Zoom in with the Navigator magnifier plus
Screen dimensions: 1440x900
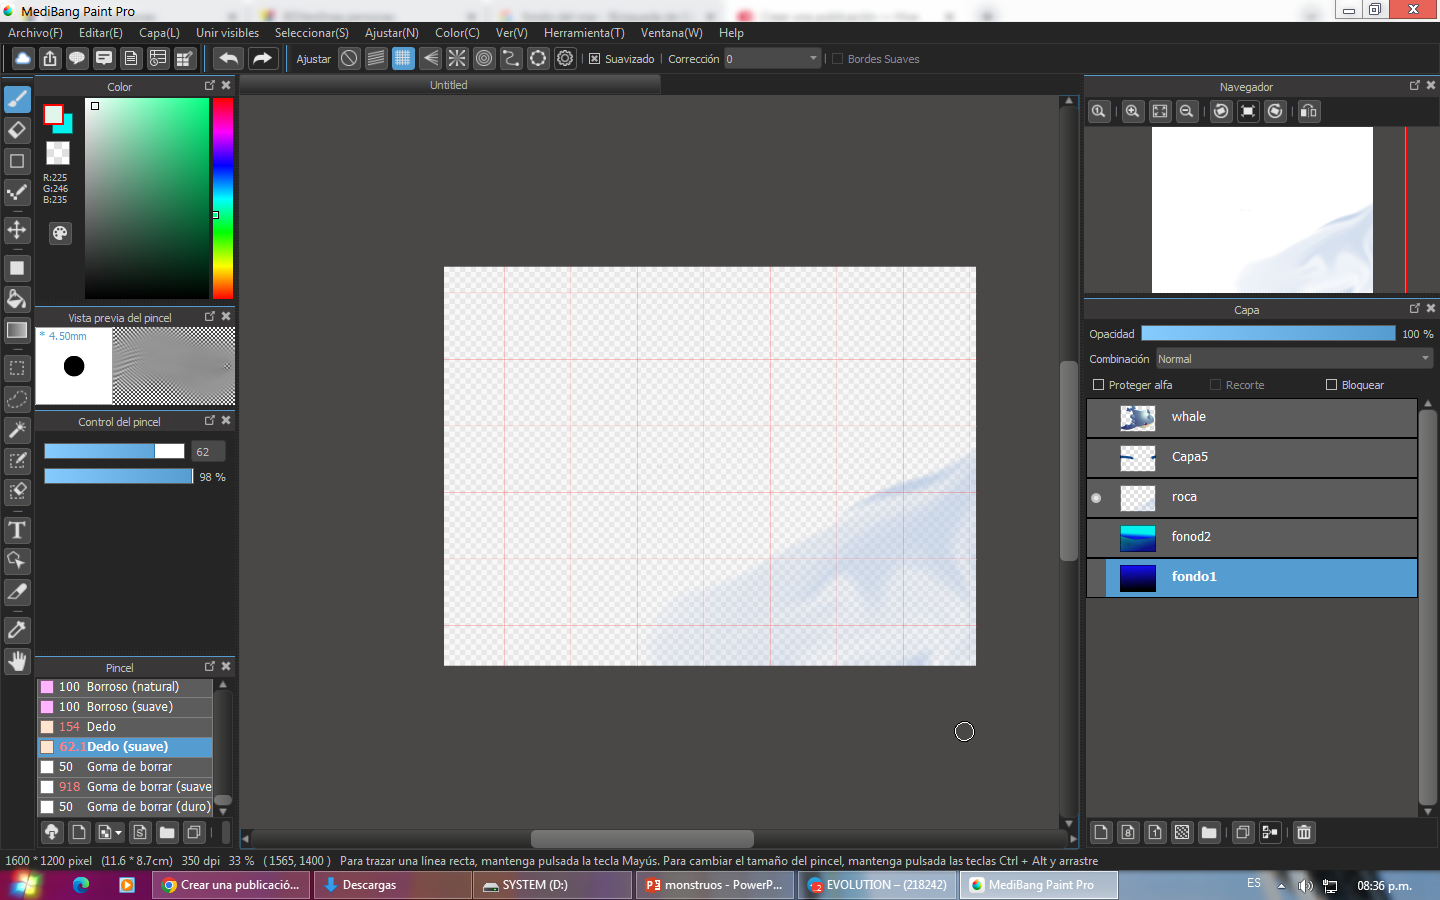tap(1132, 111)
